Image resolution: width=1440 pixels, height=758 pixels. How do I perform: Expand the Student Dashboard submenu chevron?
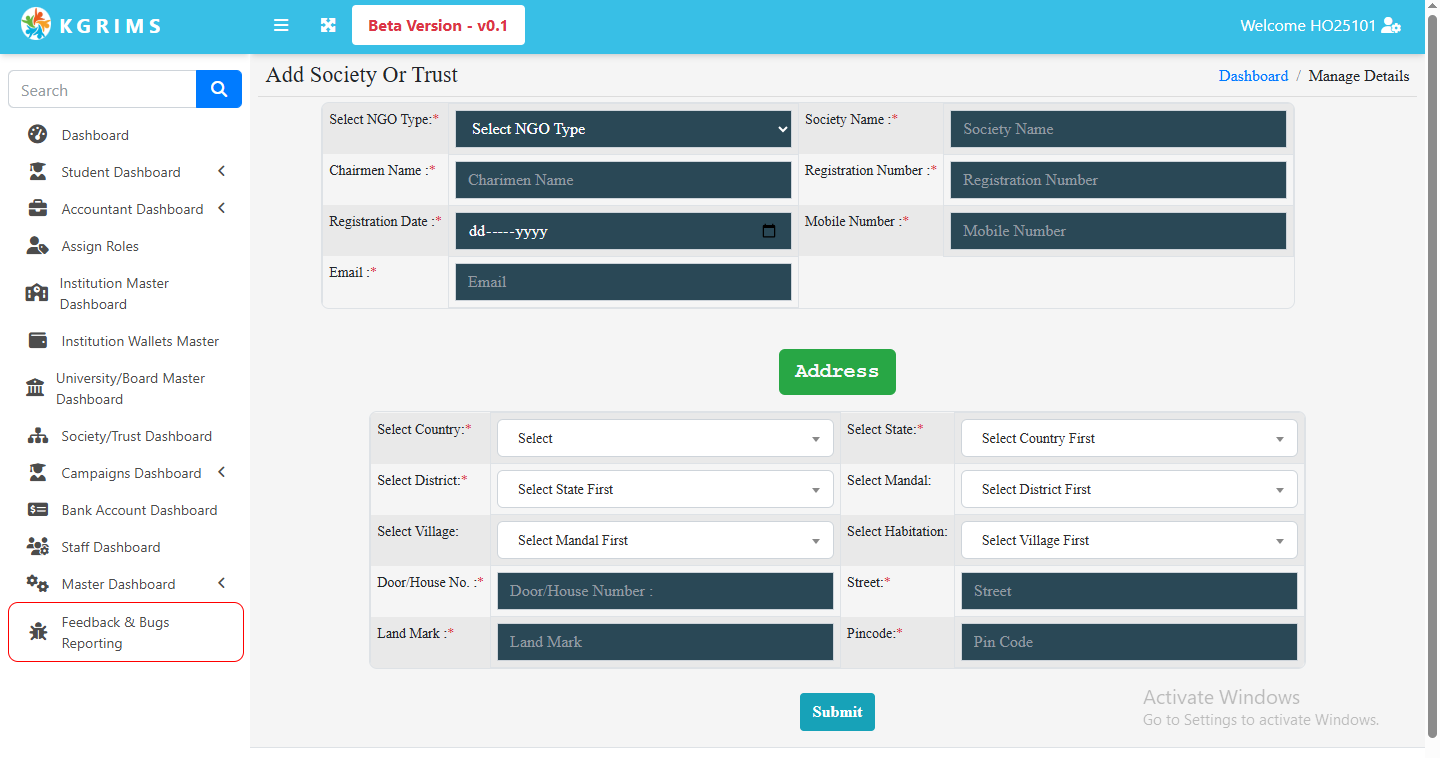pos(221,172)
